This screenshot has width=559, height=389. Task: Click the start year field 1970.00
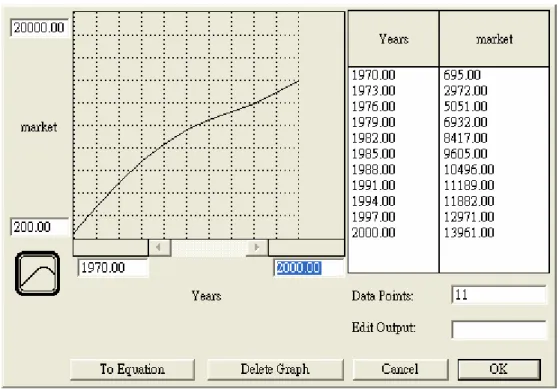point(113,268)
